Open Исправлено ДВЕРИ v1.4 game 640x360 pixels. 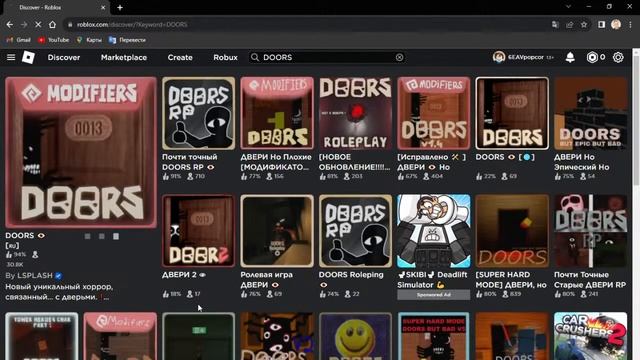(433, 113)
